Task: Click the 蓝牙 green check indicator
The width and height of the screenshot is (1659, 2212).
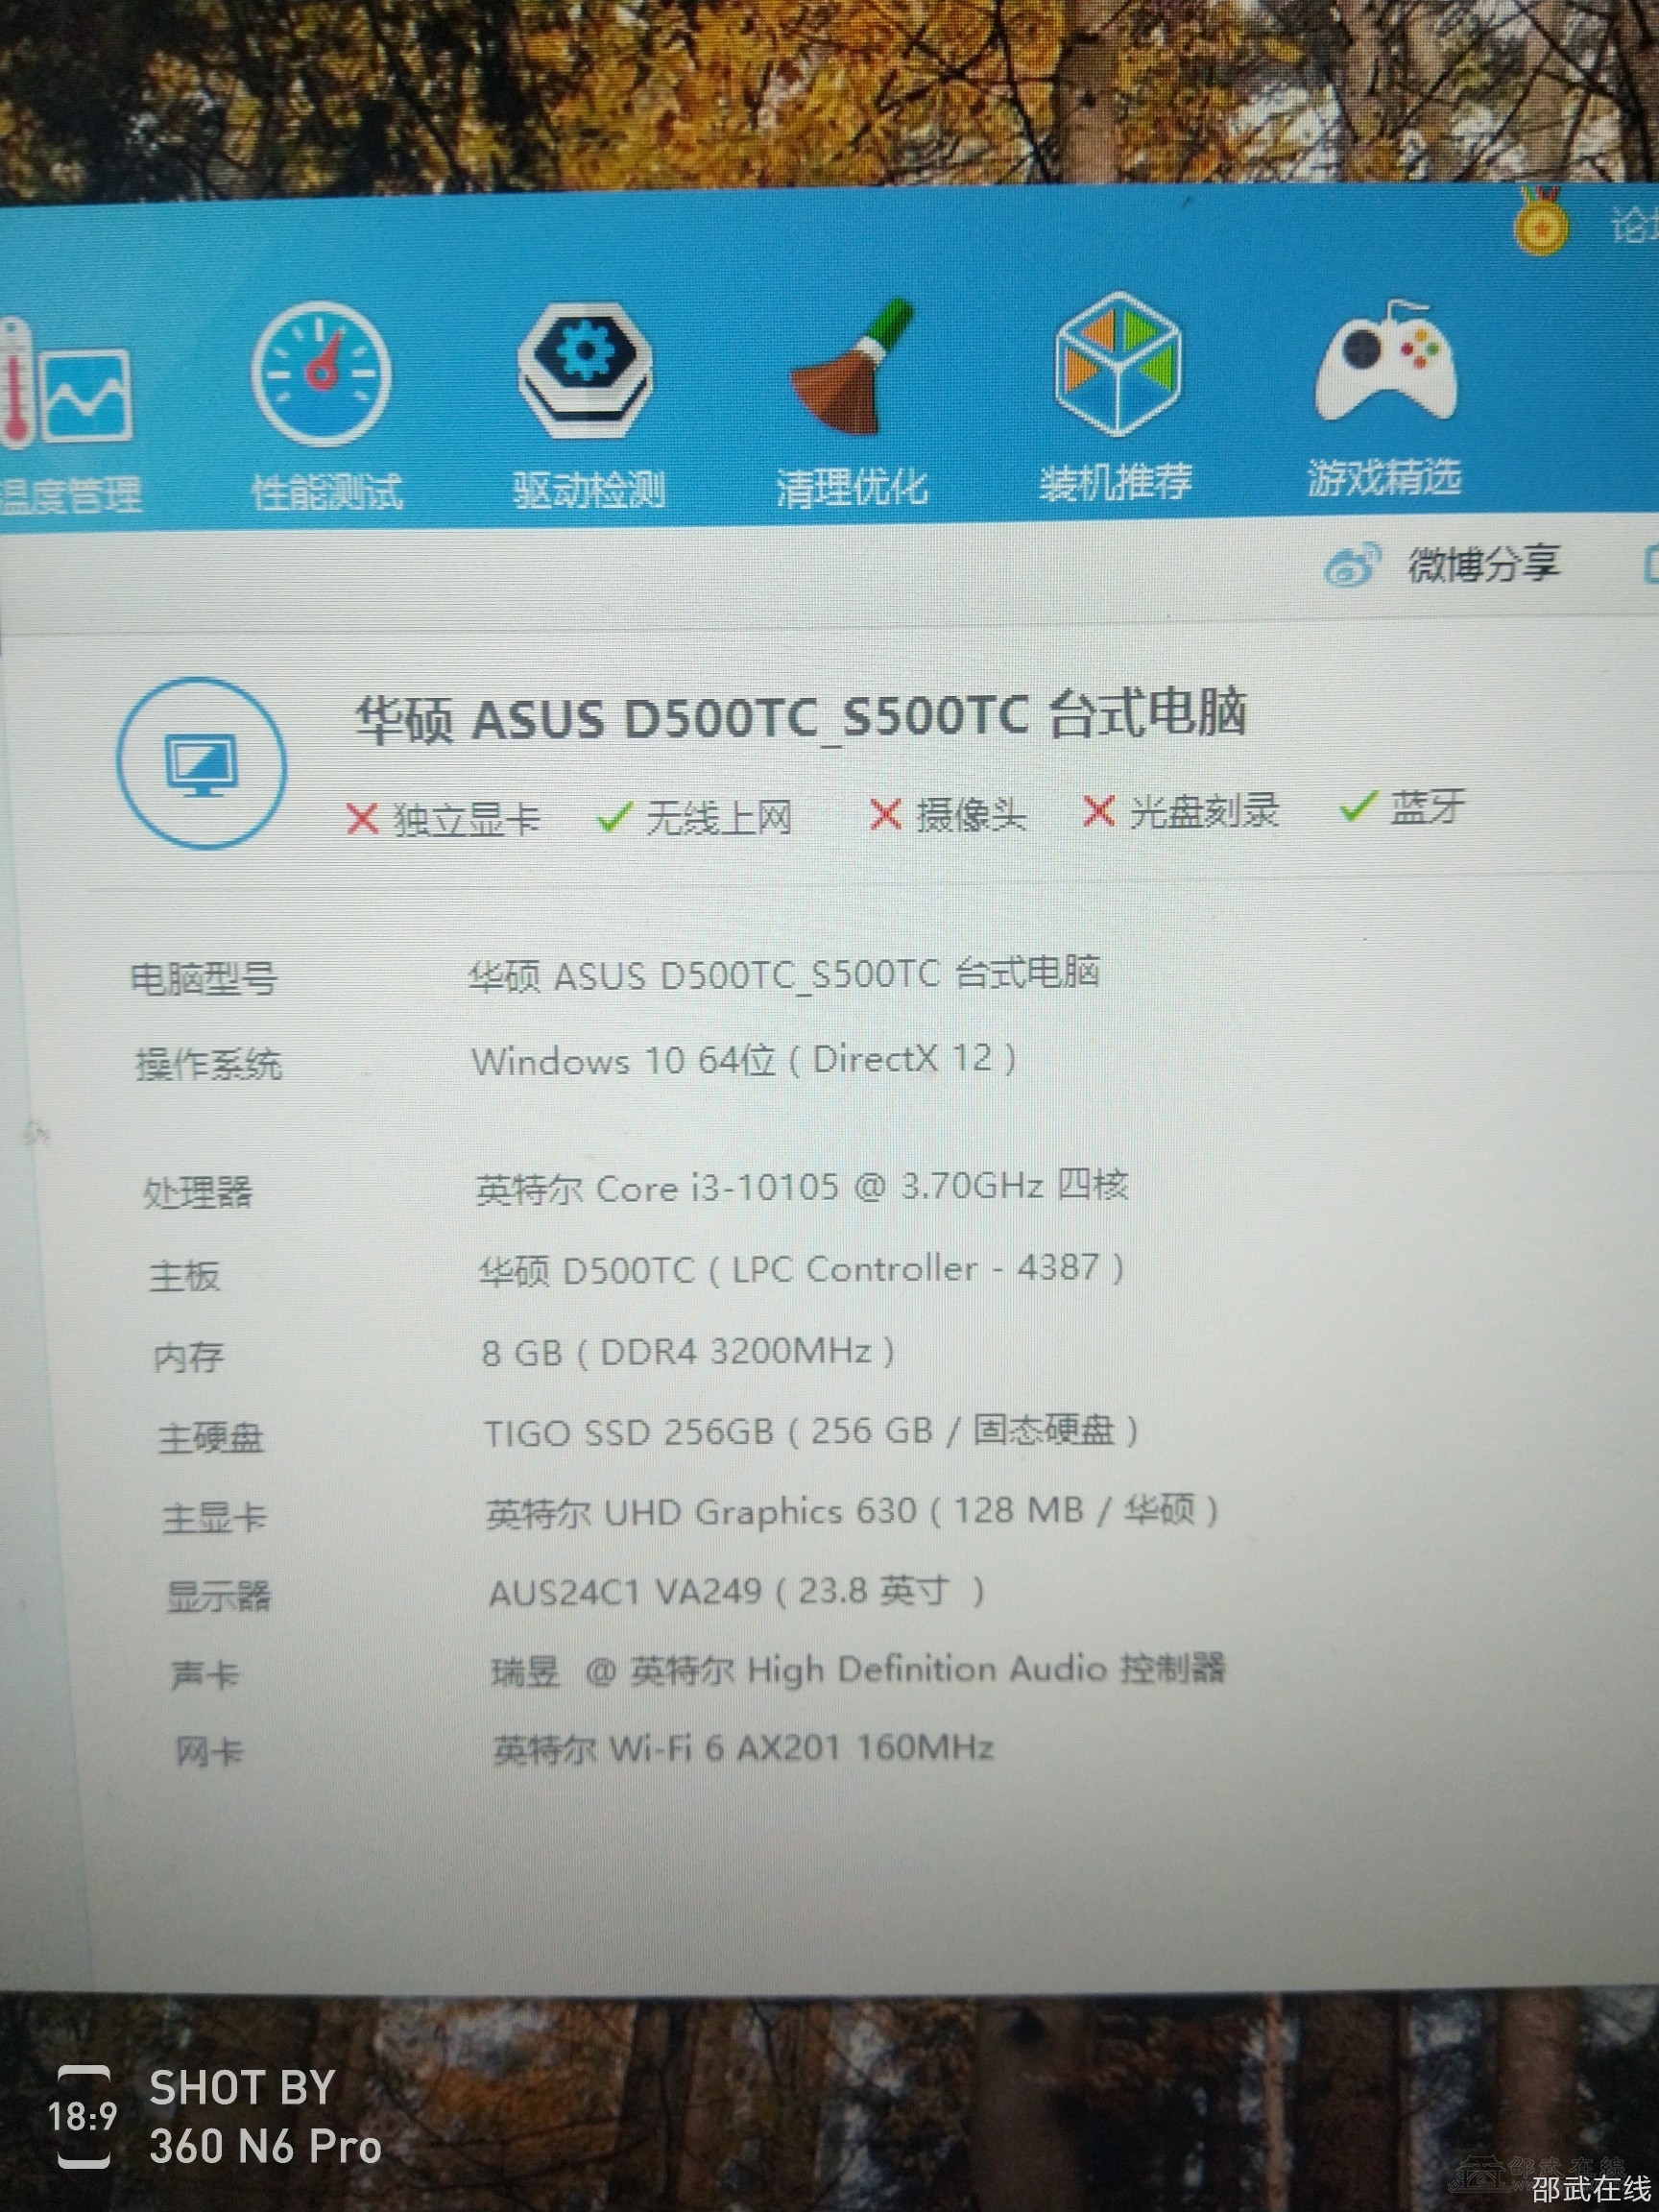Action: point(1354,807)
